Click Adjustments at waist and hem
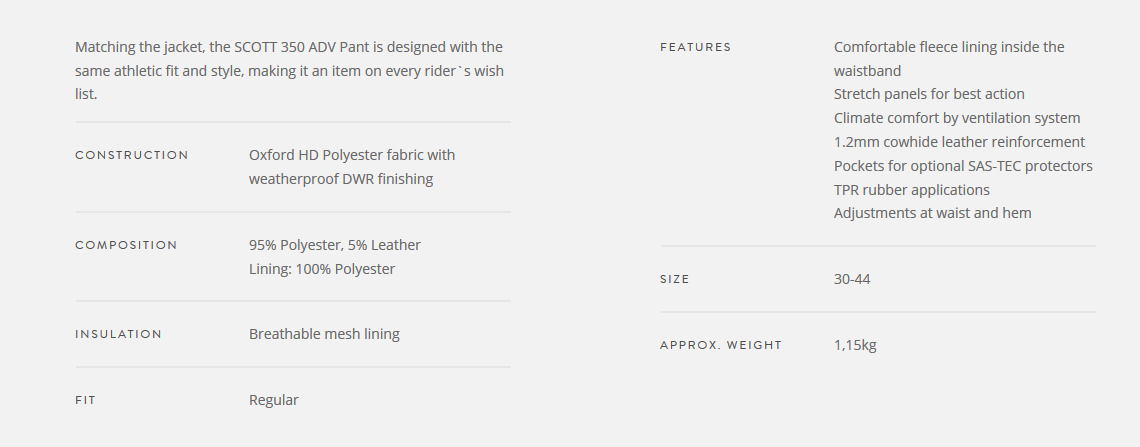The height and width of the screenshot is (447, 1140). click(x=933, y=213)
